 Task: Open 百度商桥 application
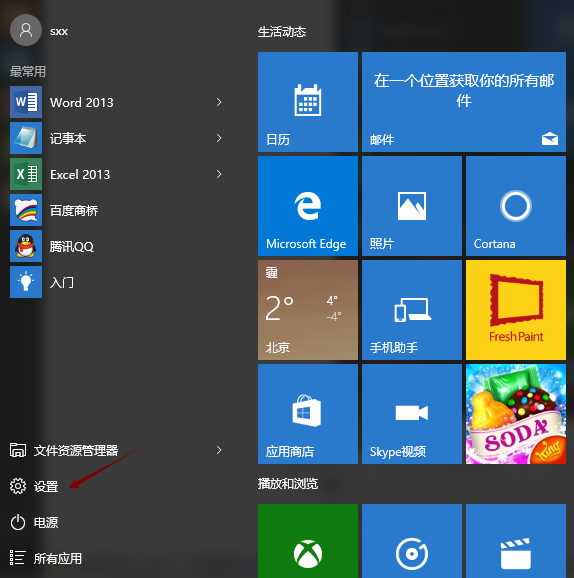117,210
